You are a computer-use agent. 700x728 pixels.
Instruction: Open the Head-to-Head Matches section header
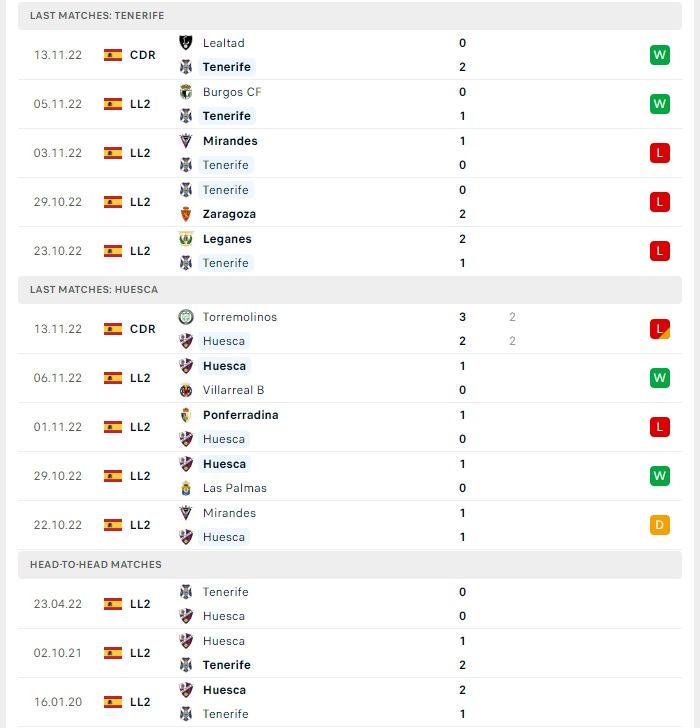(x=350, y=565)
